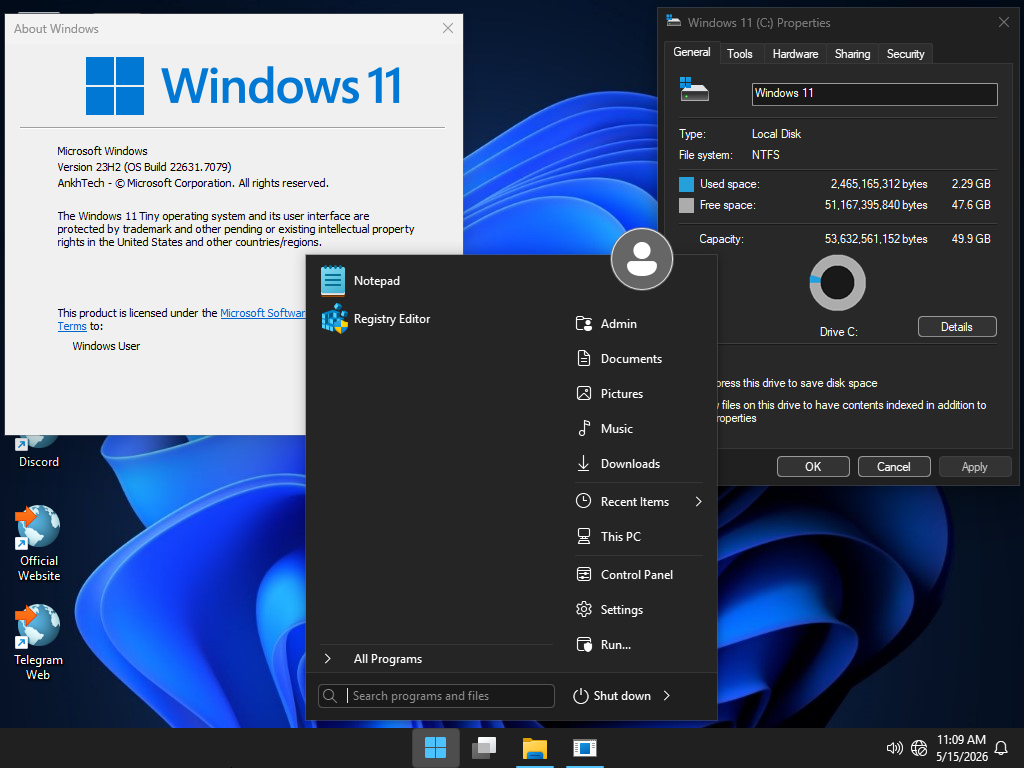
Task: Open This PC from the Start menu
Action: [609, 537]
